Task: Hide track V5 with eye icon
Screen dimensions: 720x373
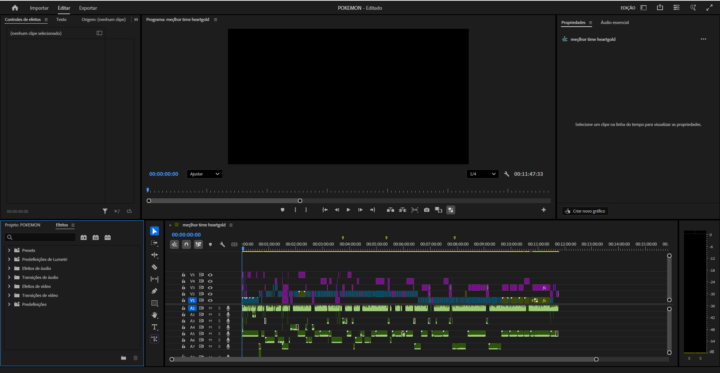Action: (x=210, y=275)
